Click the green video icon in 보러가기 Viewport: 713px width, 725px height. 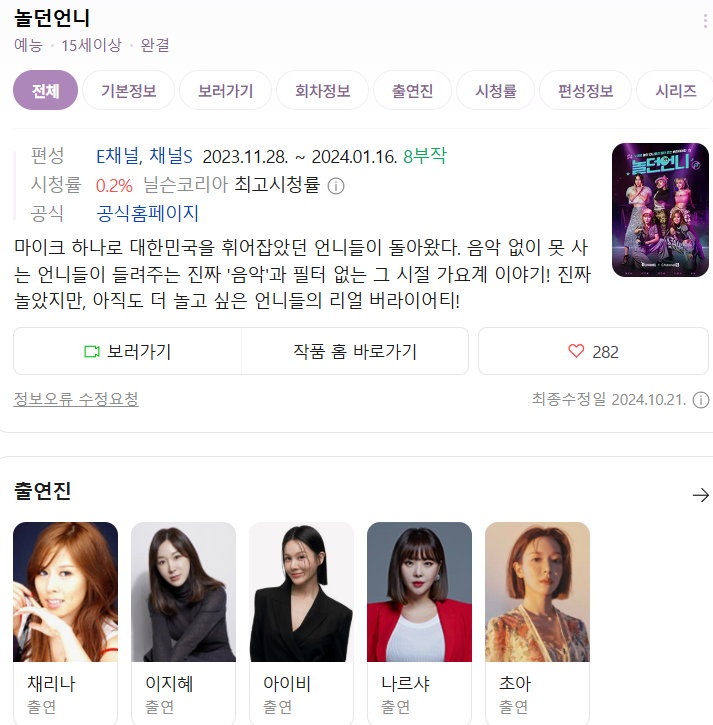[92, 351]
